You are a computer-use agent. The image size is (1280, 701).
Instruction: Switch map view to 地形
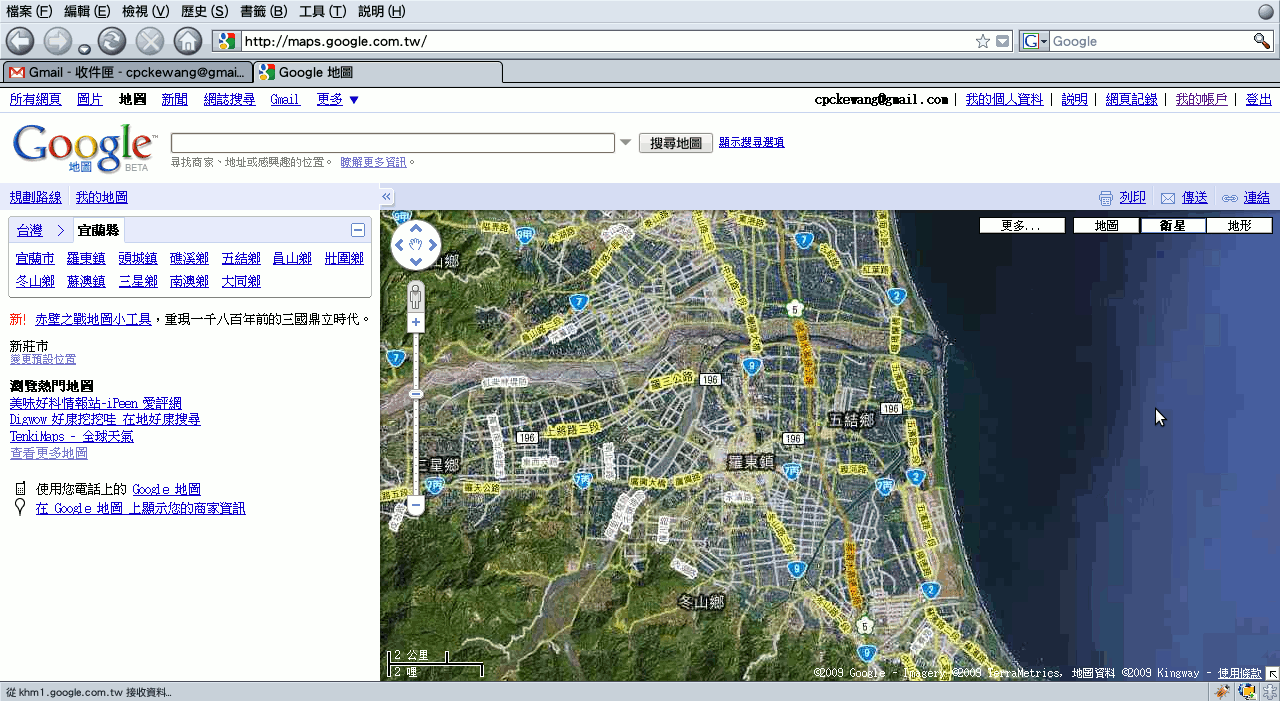[1239, 226]
